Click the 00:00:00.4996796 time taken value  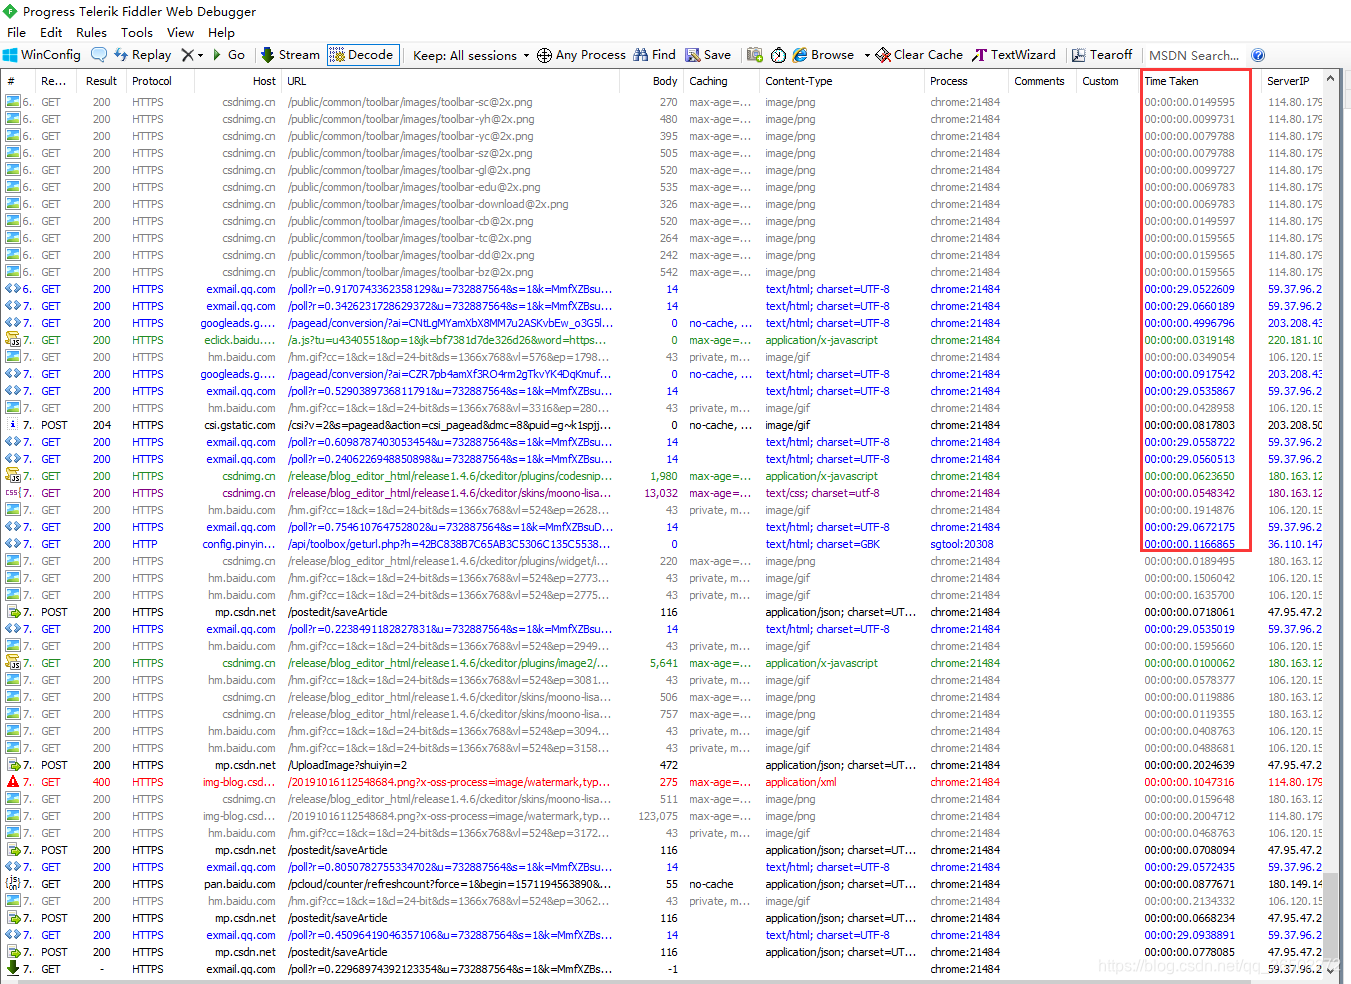(x=1189, y=323)
